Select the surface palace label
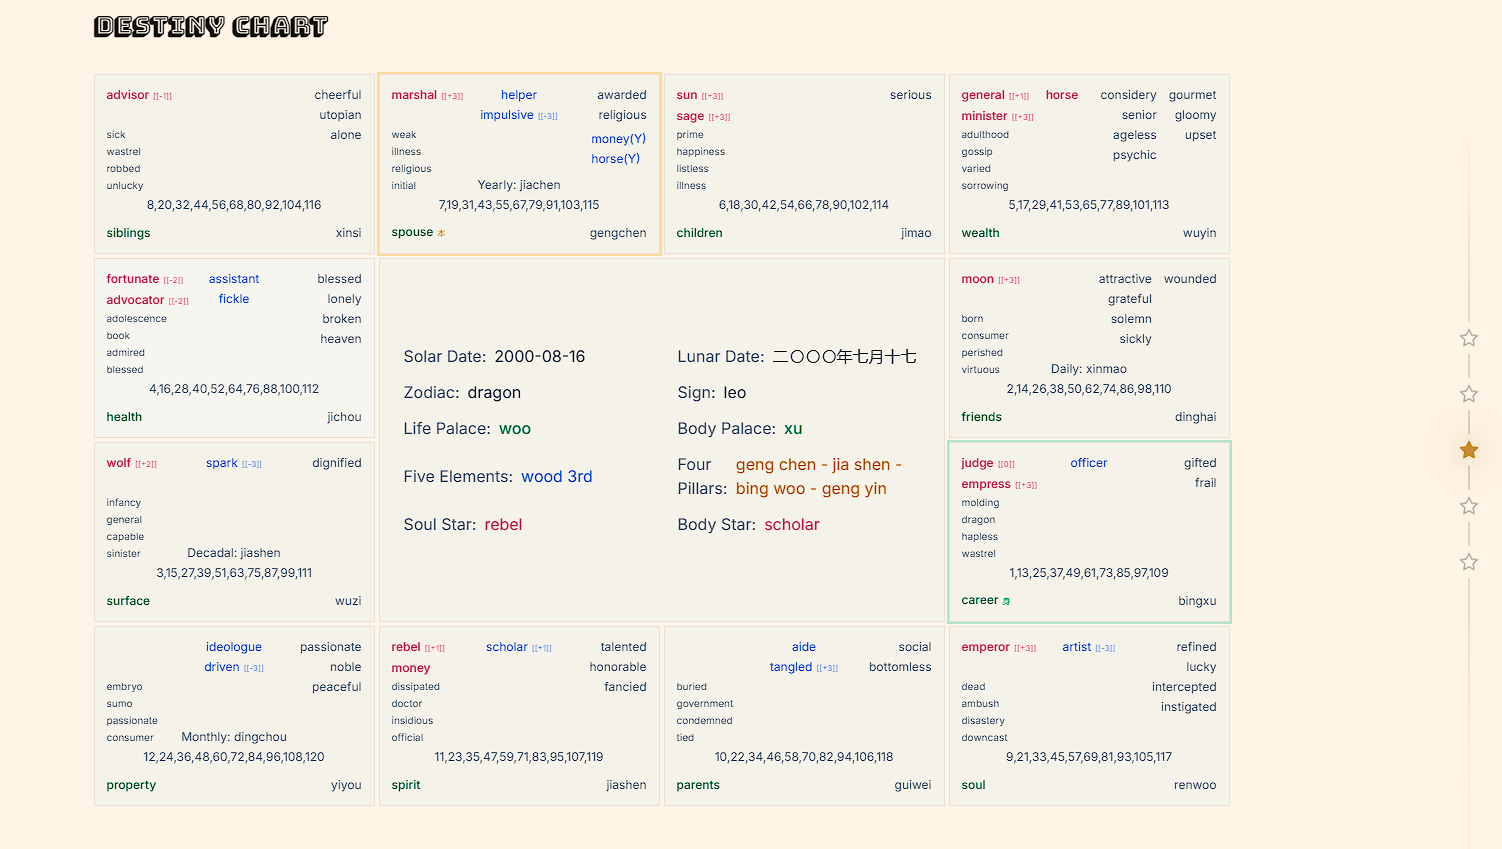Viewport: 1502px width, 849px height. pyautogui.click(x=128, y=601)
